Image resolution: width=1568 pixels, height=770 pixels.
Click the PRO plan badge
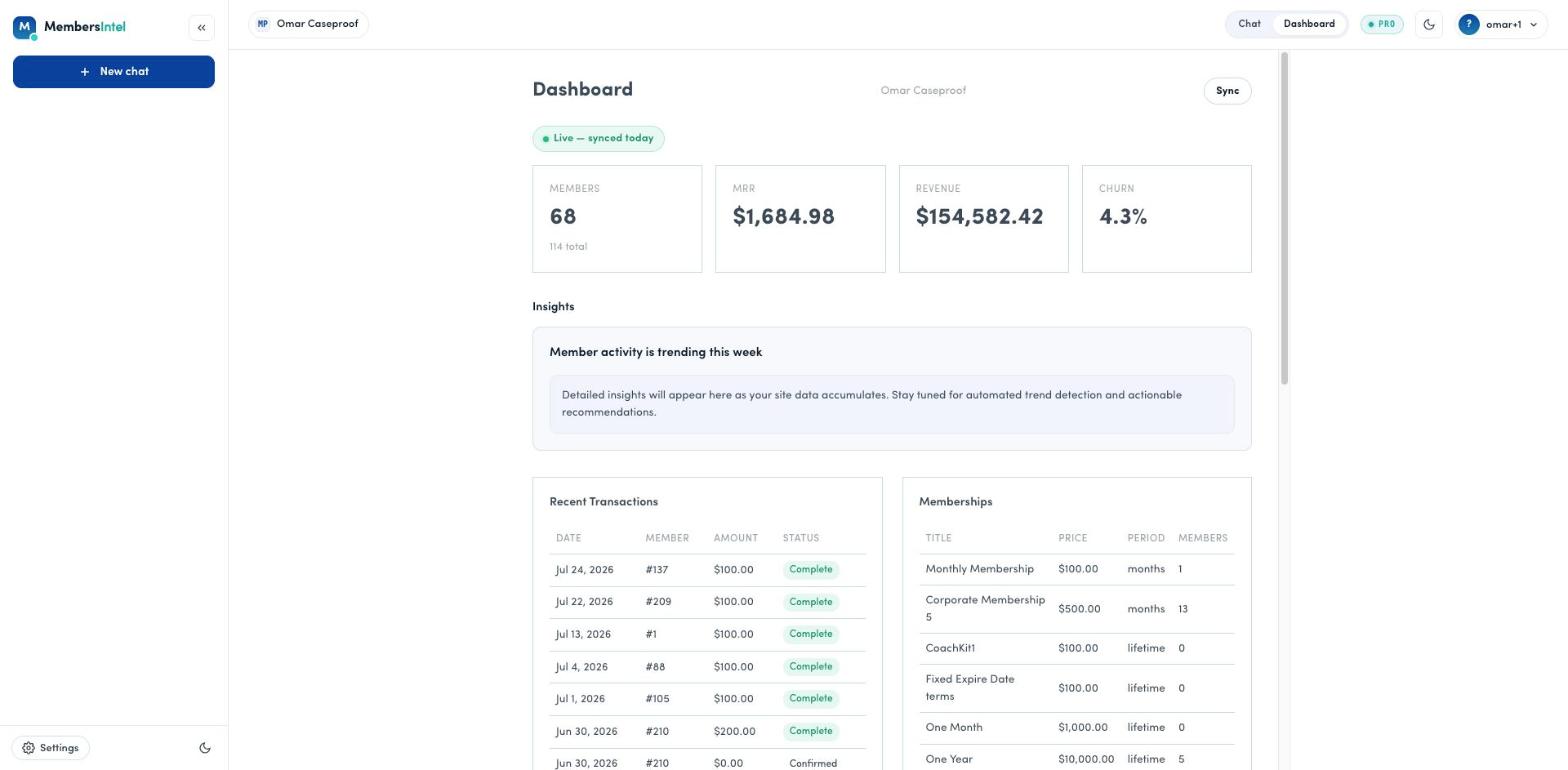[x=1381, y=24]
